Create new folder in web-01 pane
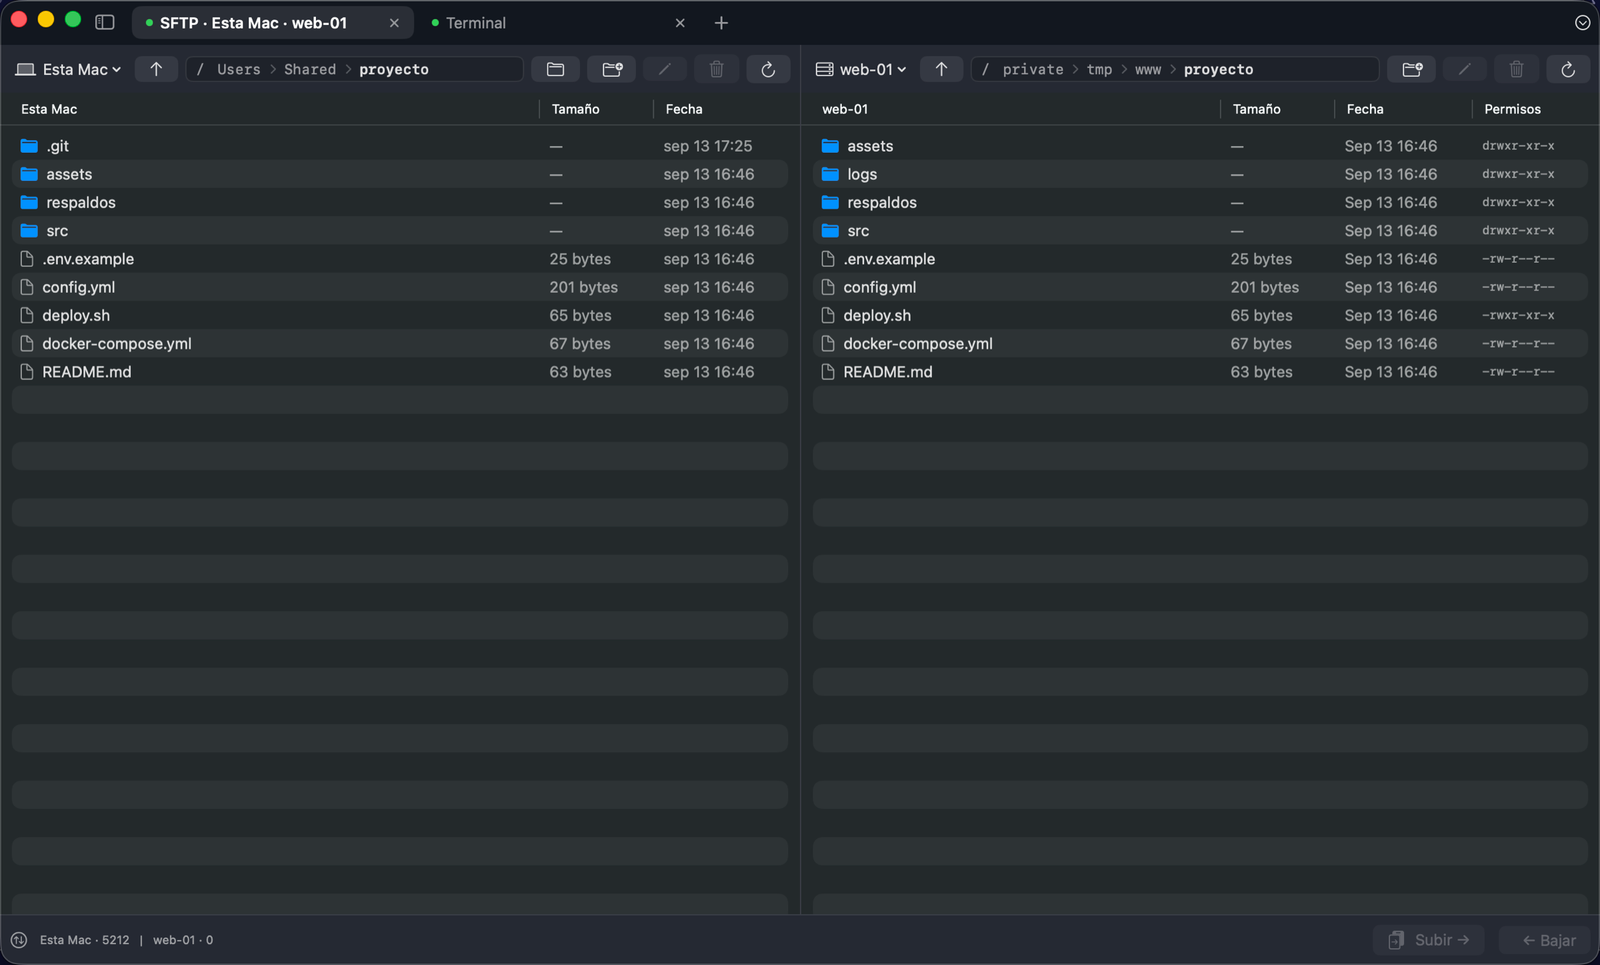Image resolution: width=1600 pixels, height=965 pixels. [1412, 69]
